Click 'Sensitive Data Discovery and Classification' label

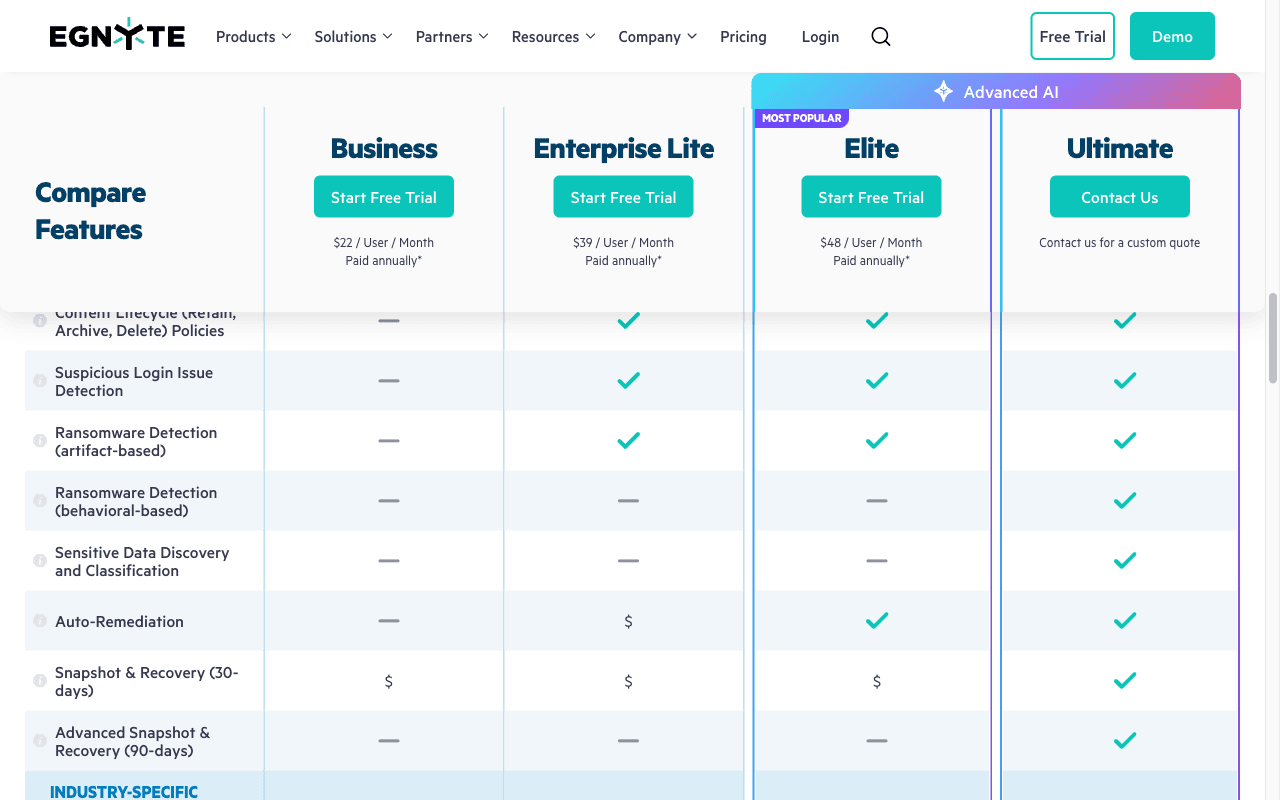[x=142, y=561]
